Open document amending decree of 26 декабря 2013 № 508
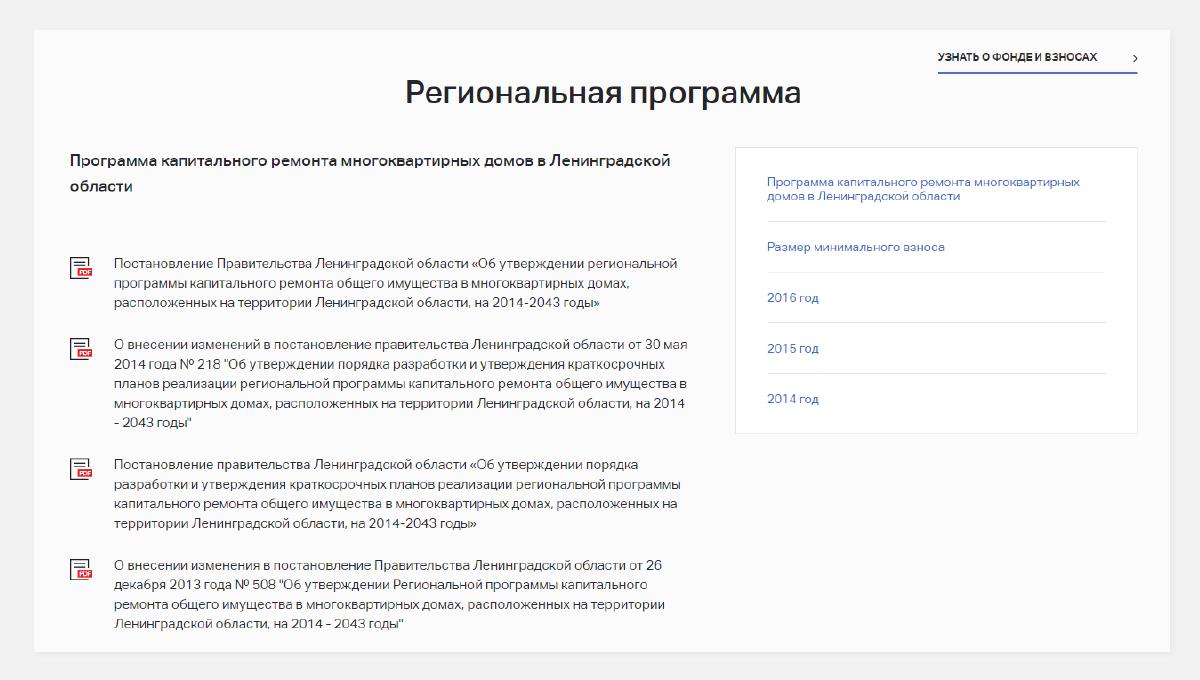 tap(389, 595)
